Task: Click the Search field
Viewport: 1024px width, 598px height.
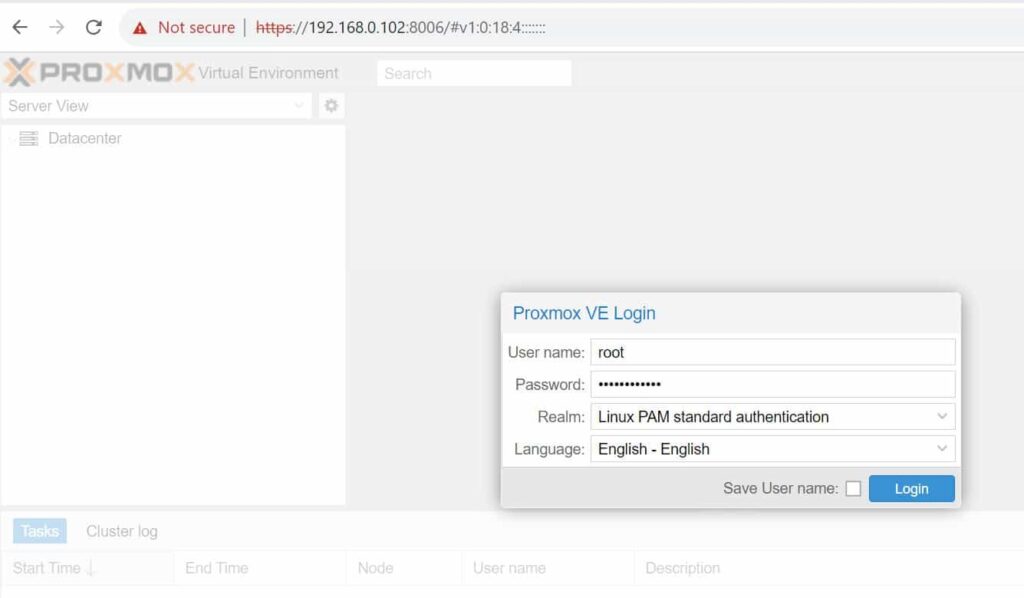Action: (473, 72)
